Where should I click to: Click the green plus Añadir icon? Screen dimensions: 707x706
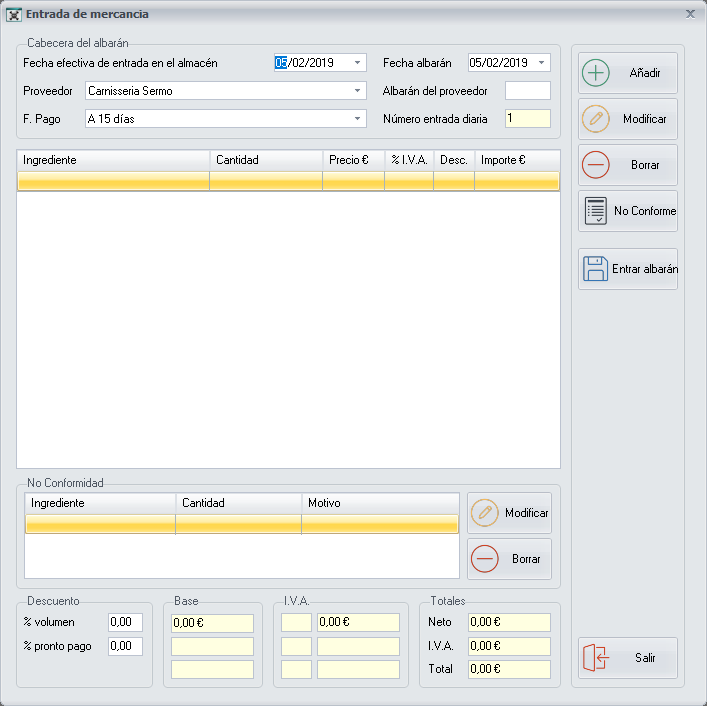pyautogui.click(x=596, y=73)
